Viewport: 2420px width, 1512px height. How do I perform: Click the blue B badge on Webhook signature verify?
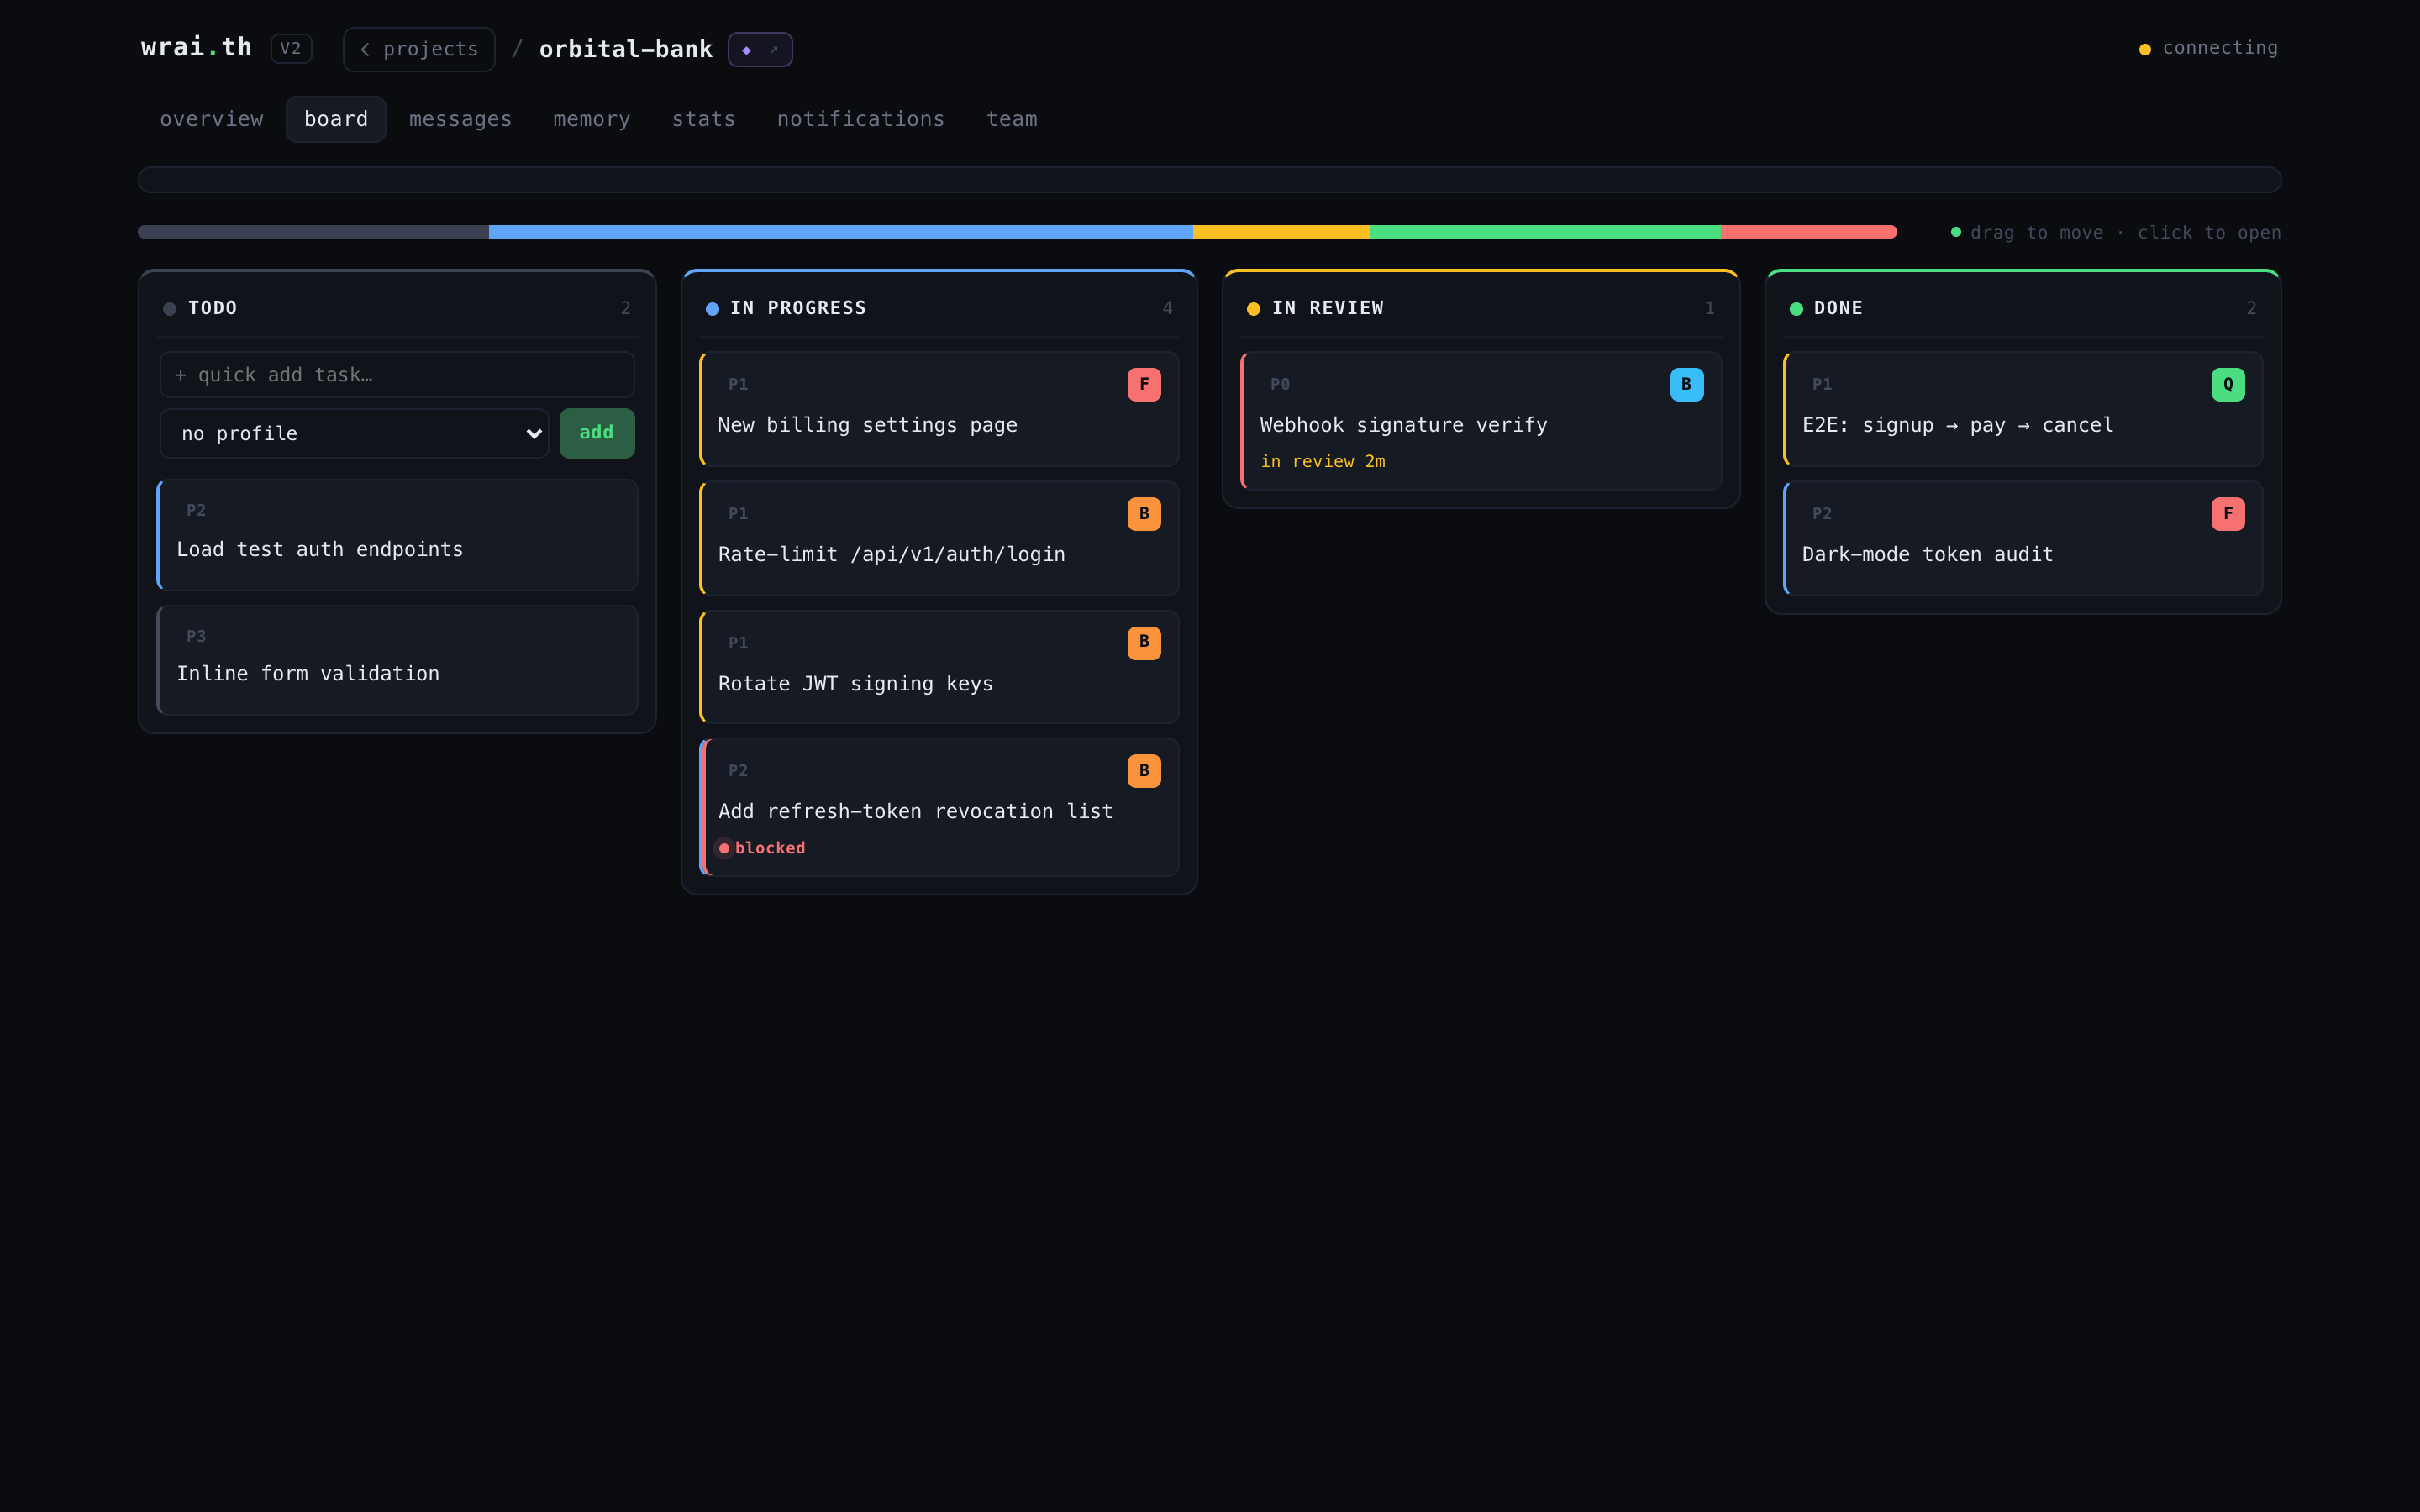coord(1686,384)
